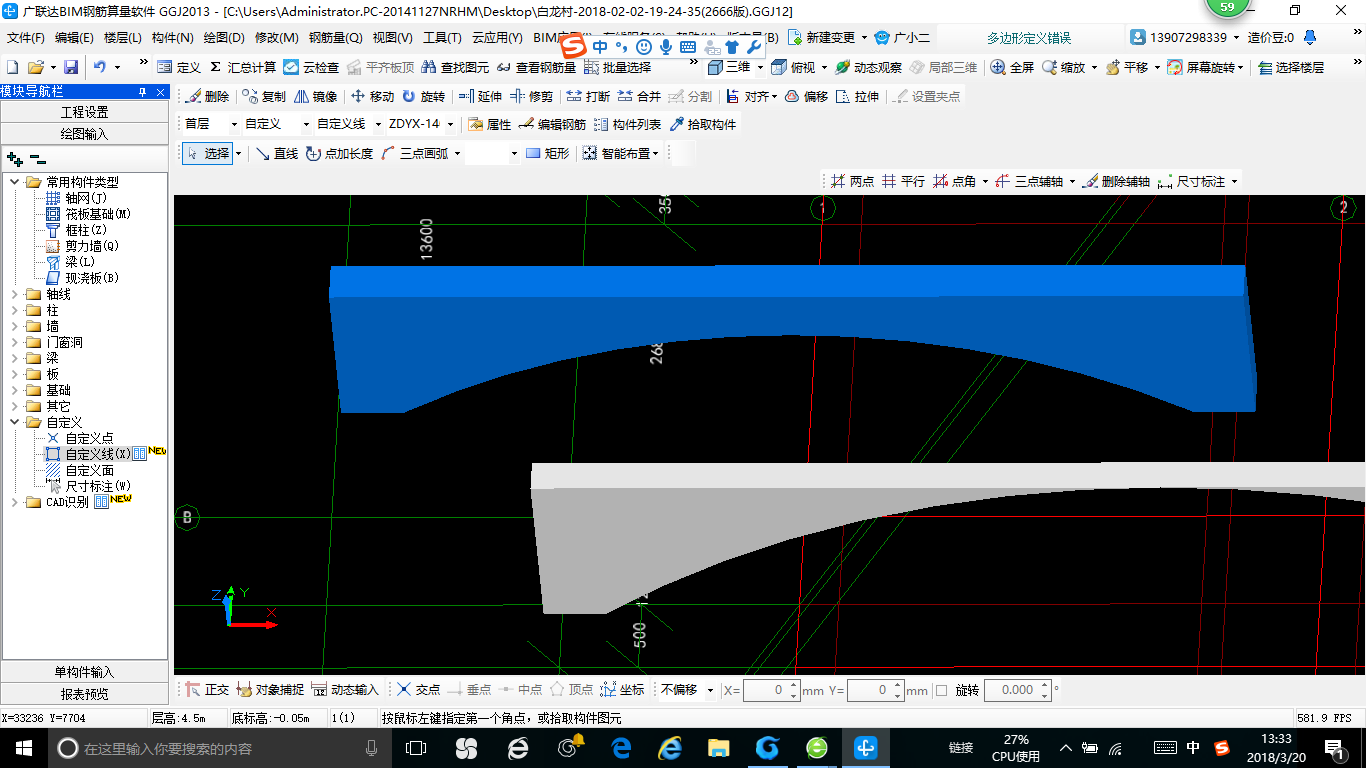1366x768 pixels.
Task: Collapse the 常用构件类型 folder
Action: tap(15, 182)
